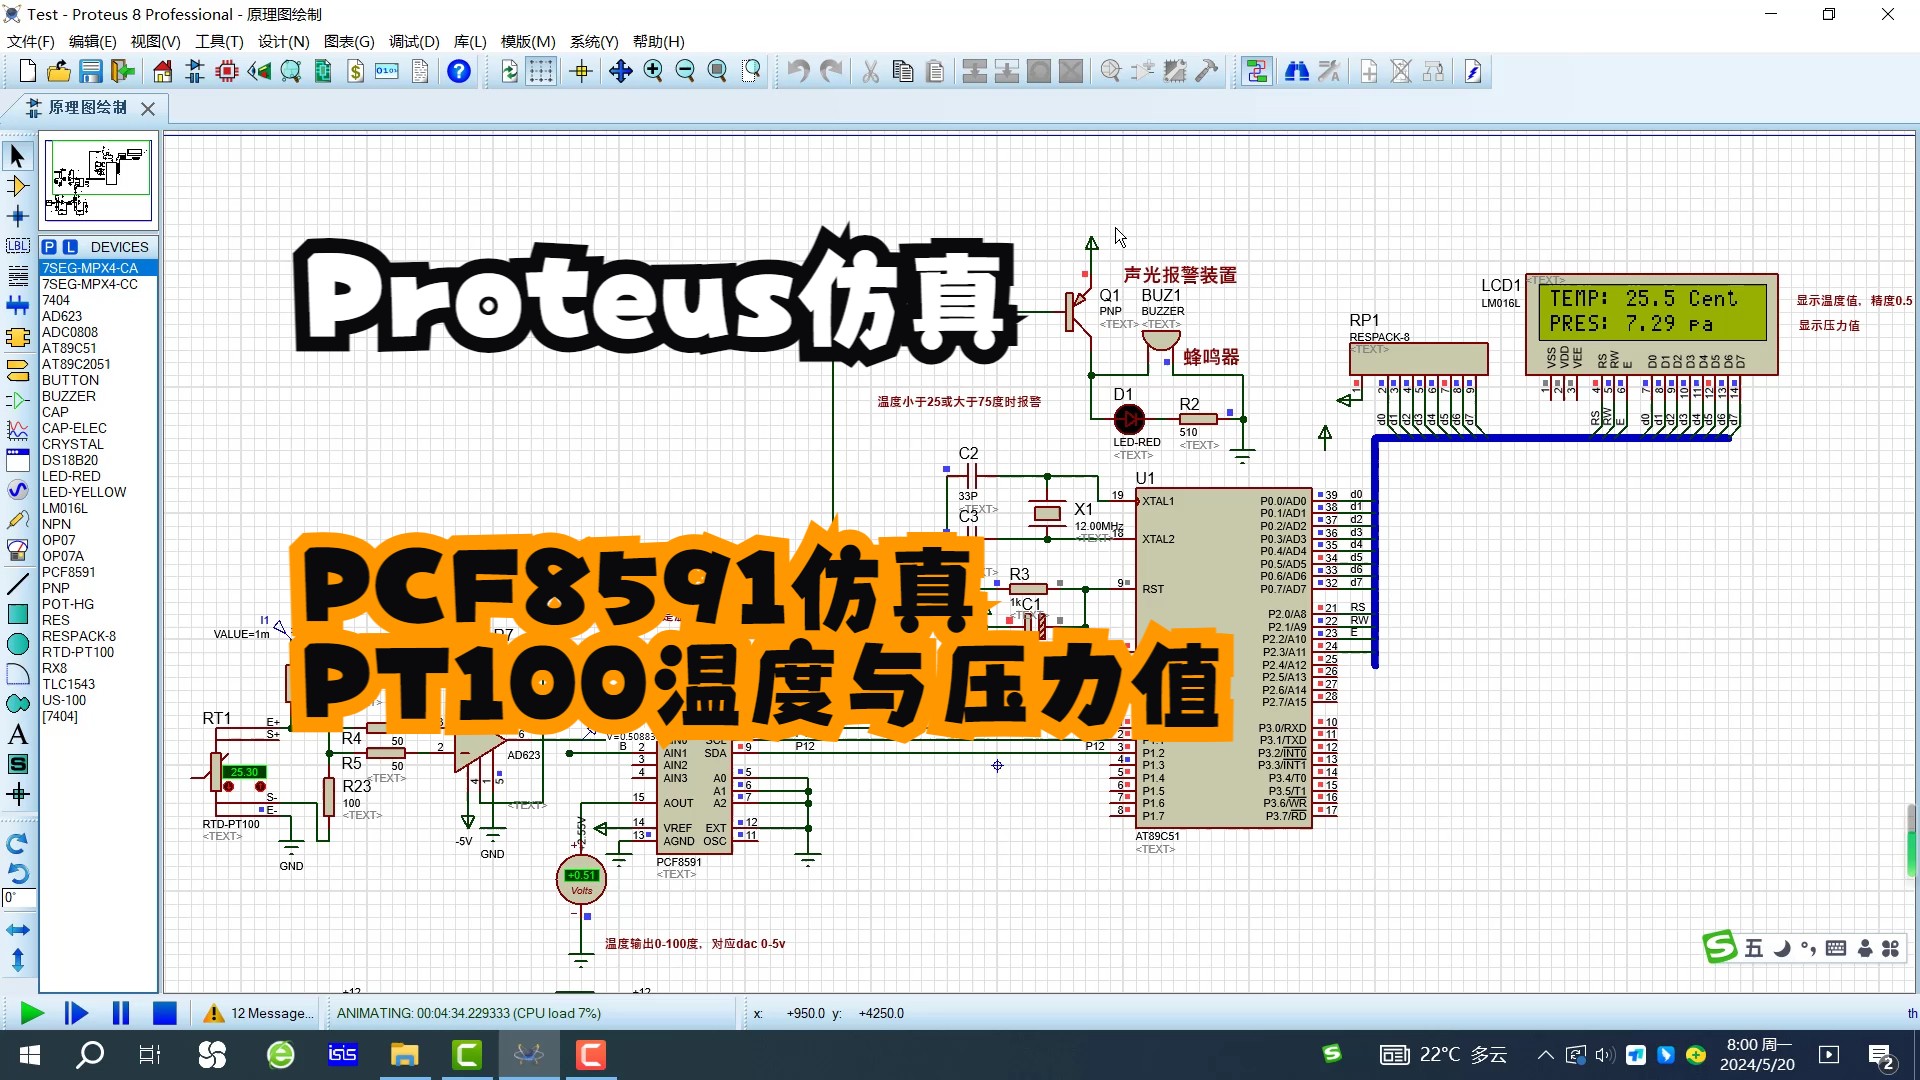Open the Sogou input method taskbar icon
1920x1080 pixels.
(x=1331, y=1054)
